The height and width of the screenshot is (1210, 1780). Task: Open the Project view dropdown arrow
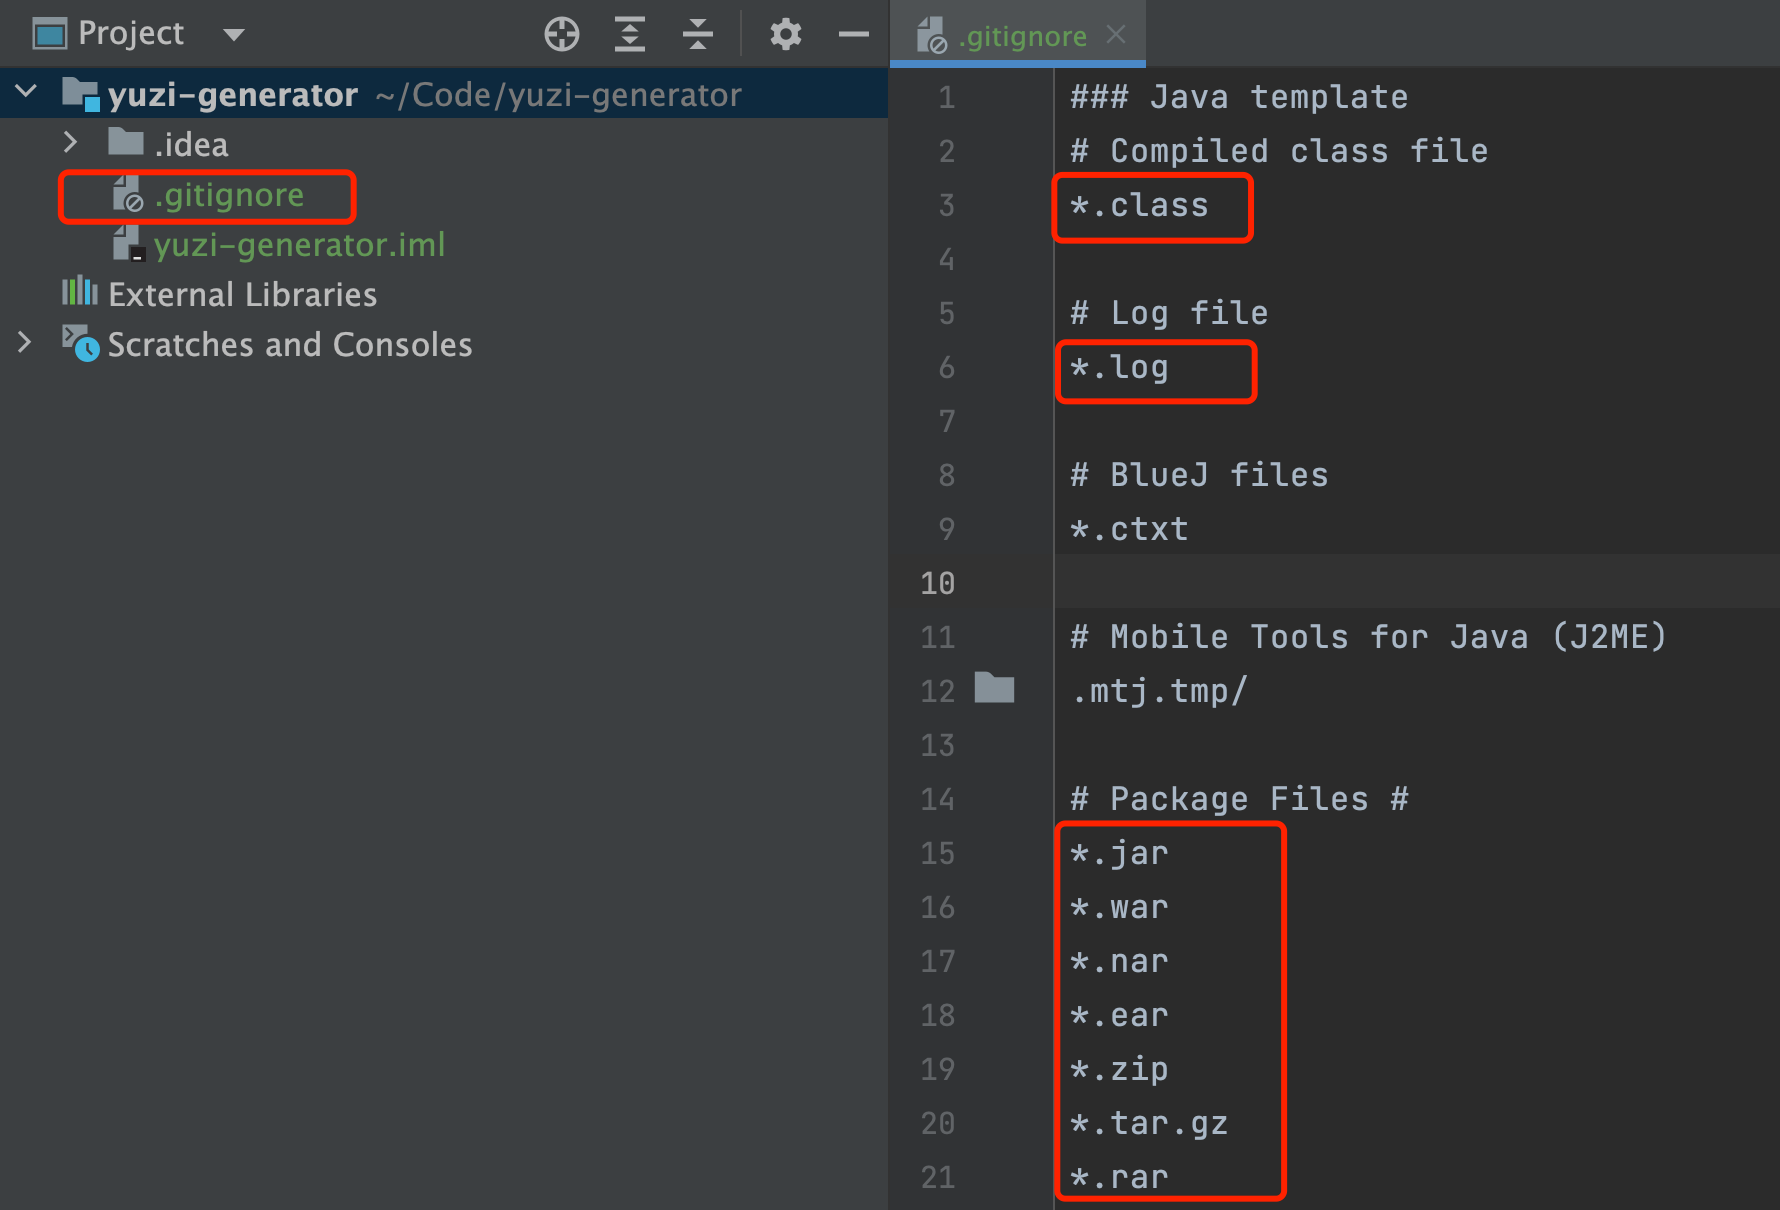[234, 35]
